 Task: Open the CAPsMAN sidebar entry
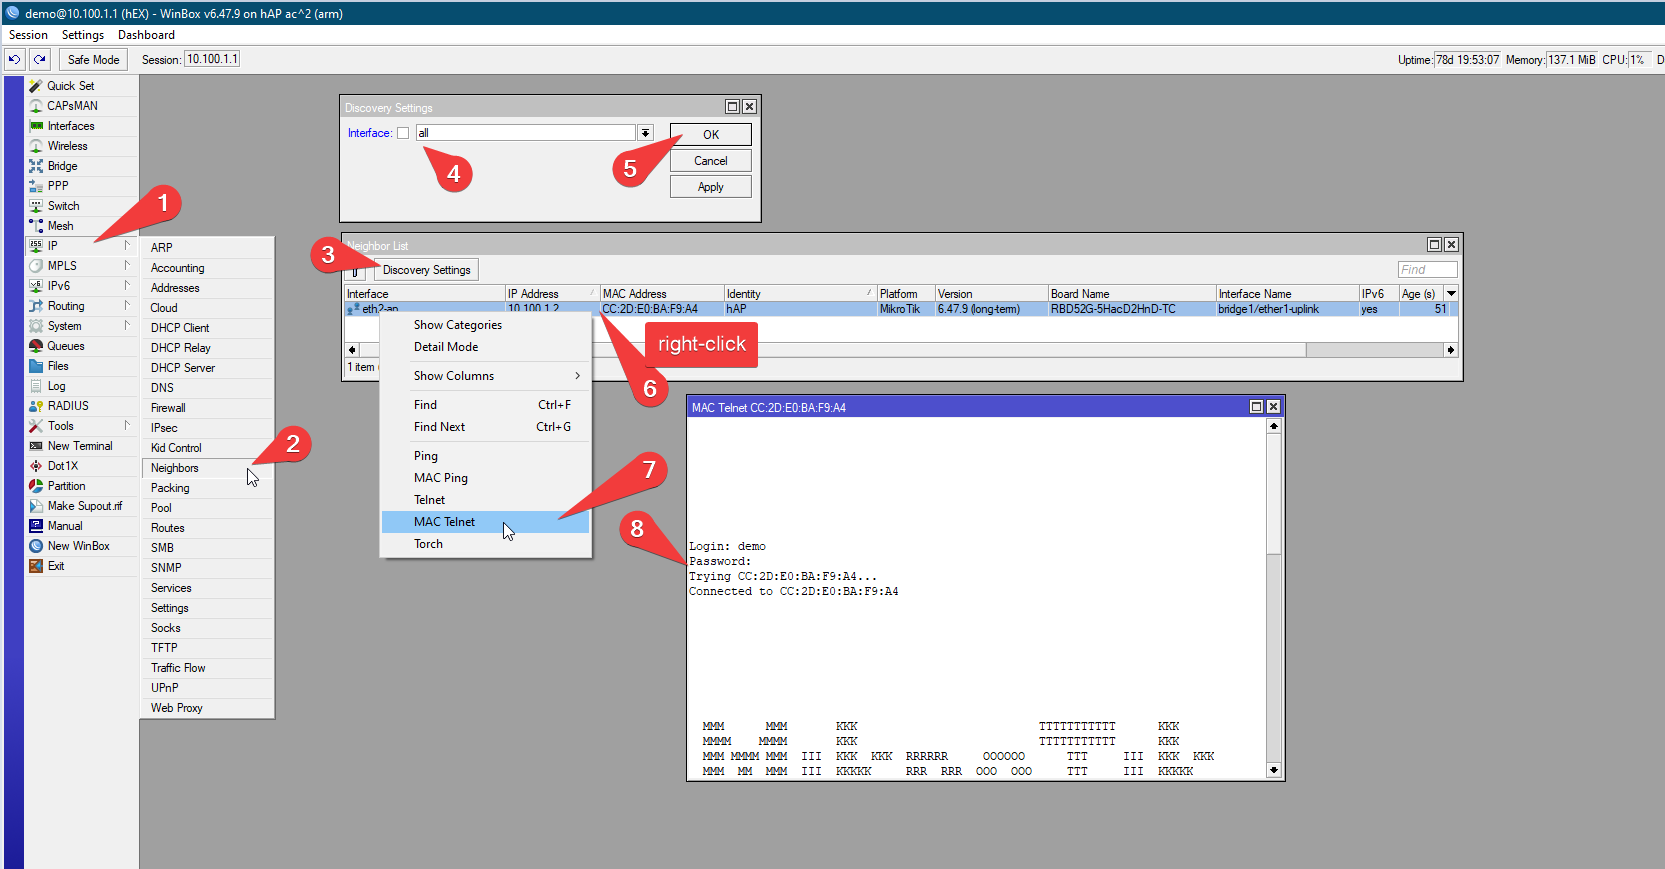[72, 106]
